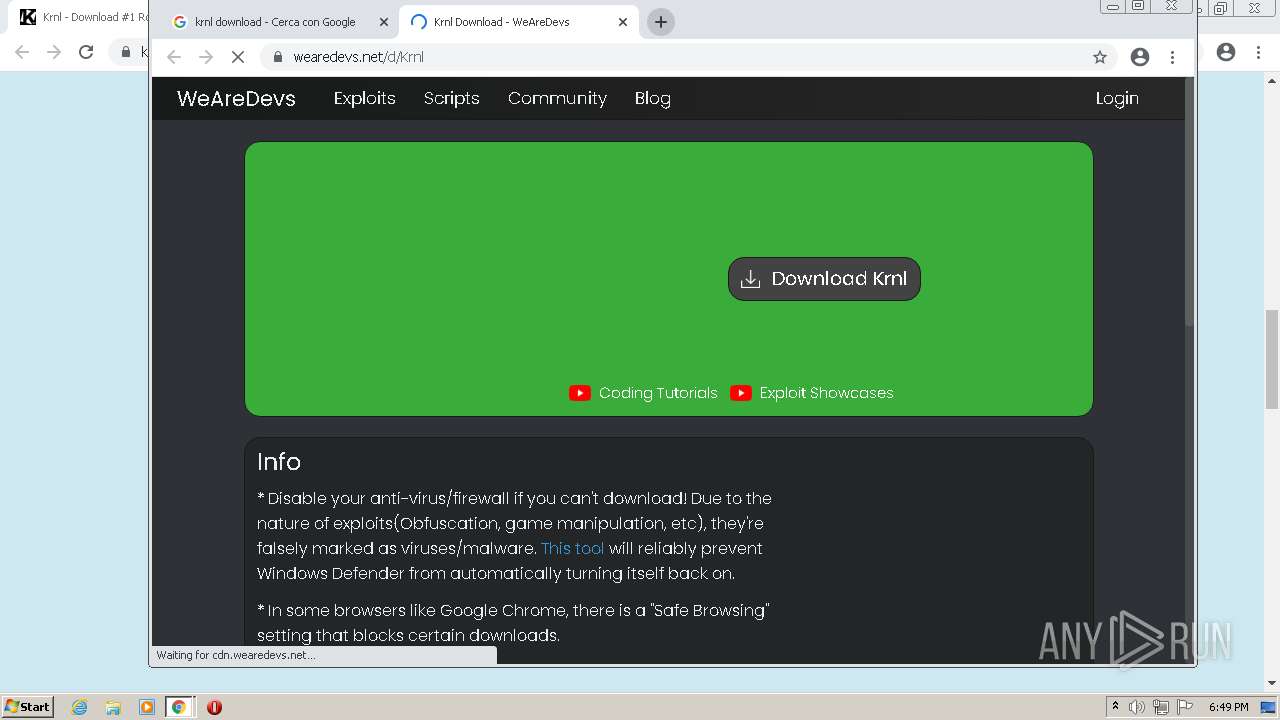The image size is (1280, 720).
Task: Click the Download Krnl button
Action: [824, 279]
